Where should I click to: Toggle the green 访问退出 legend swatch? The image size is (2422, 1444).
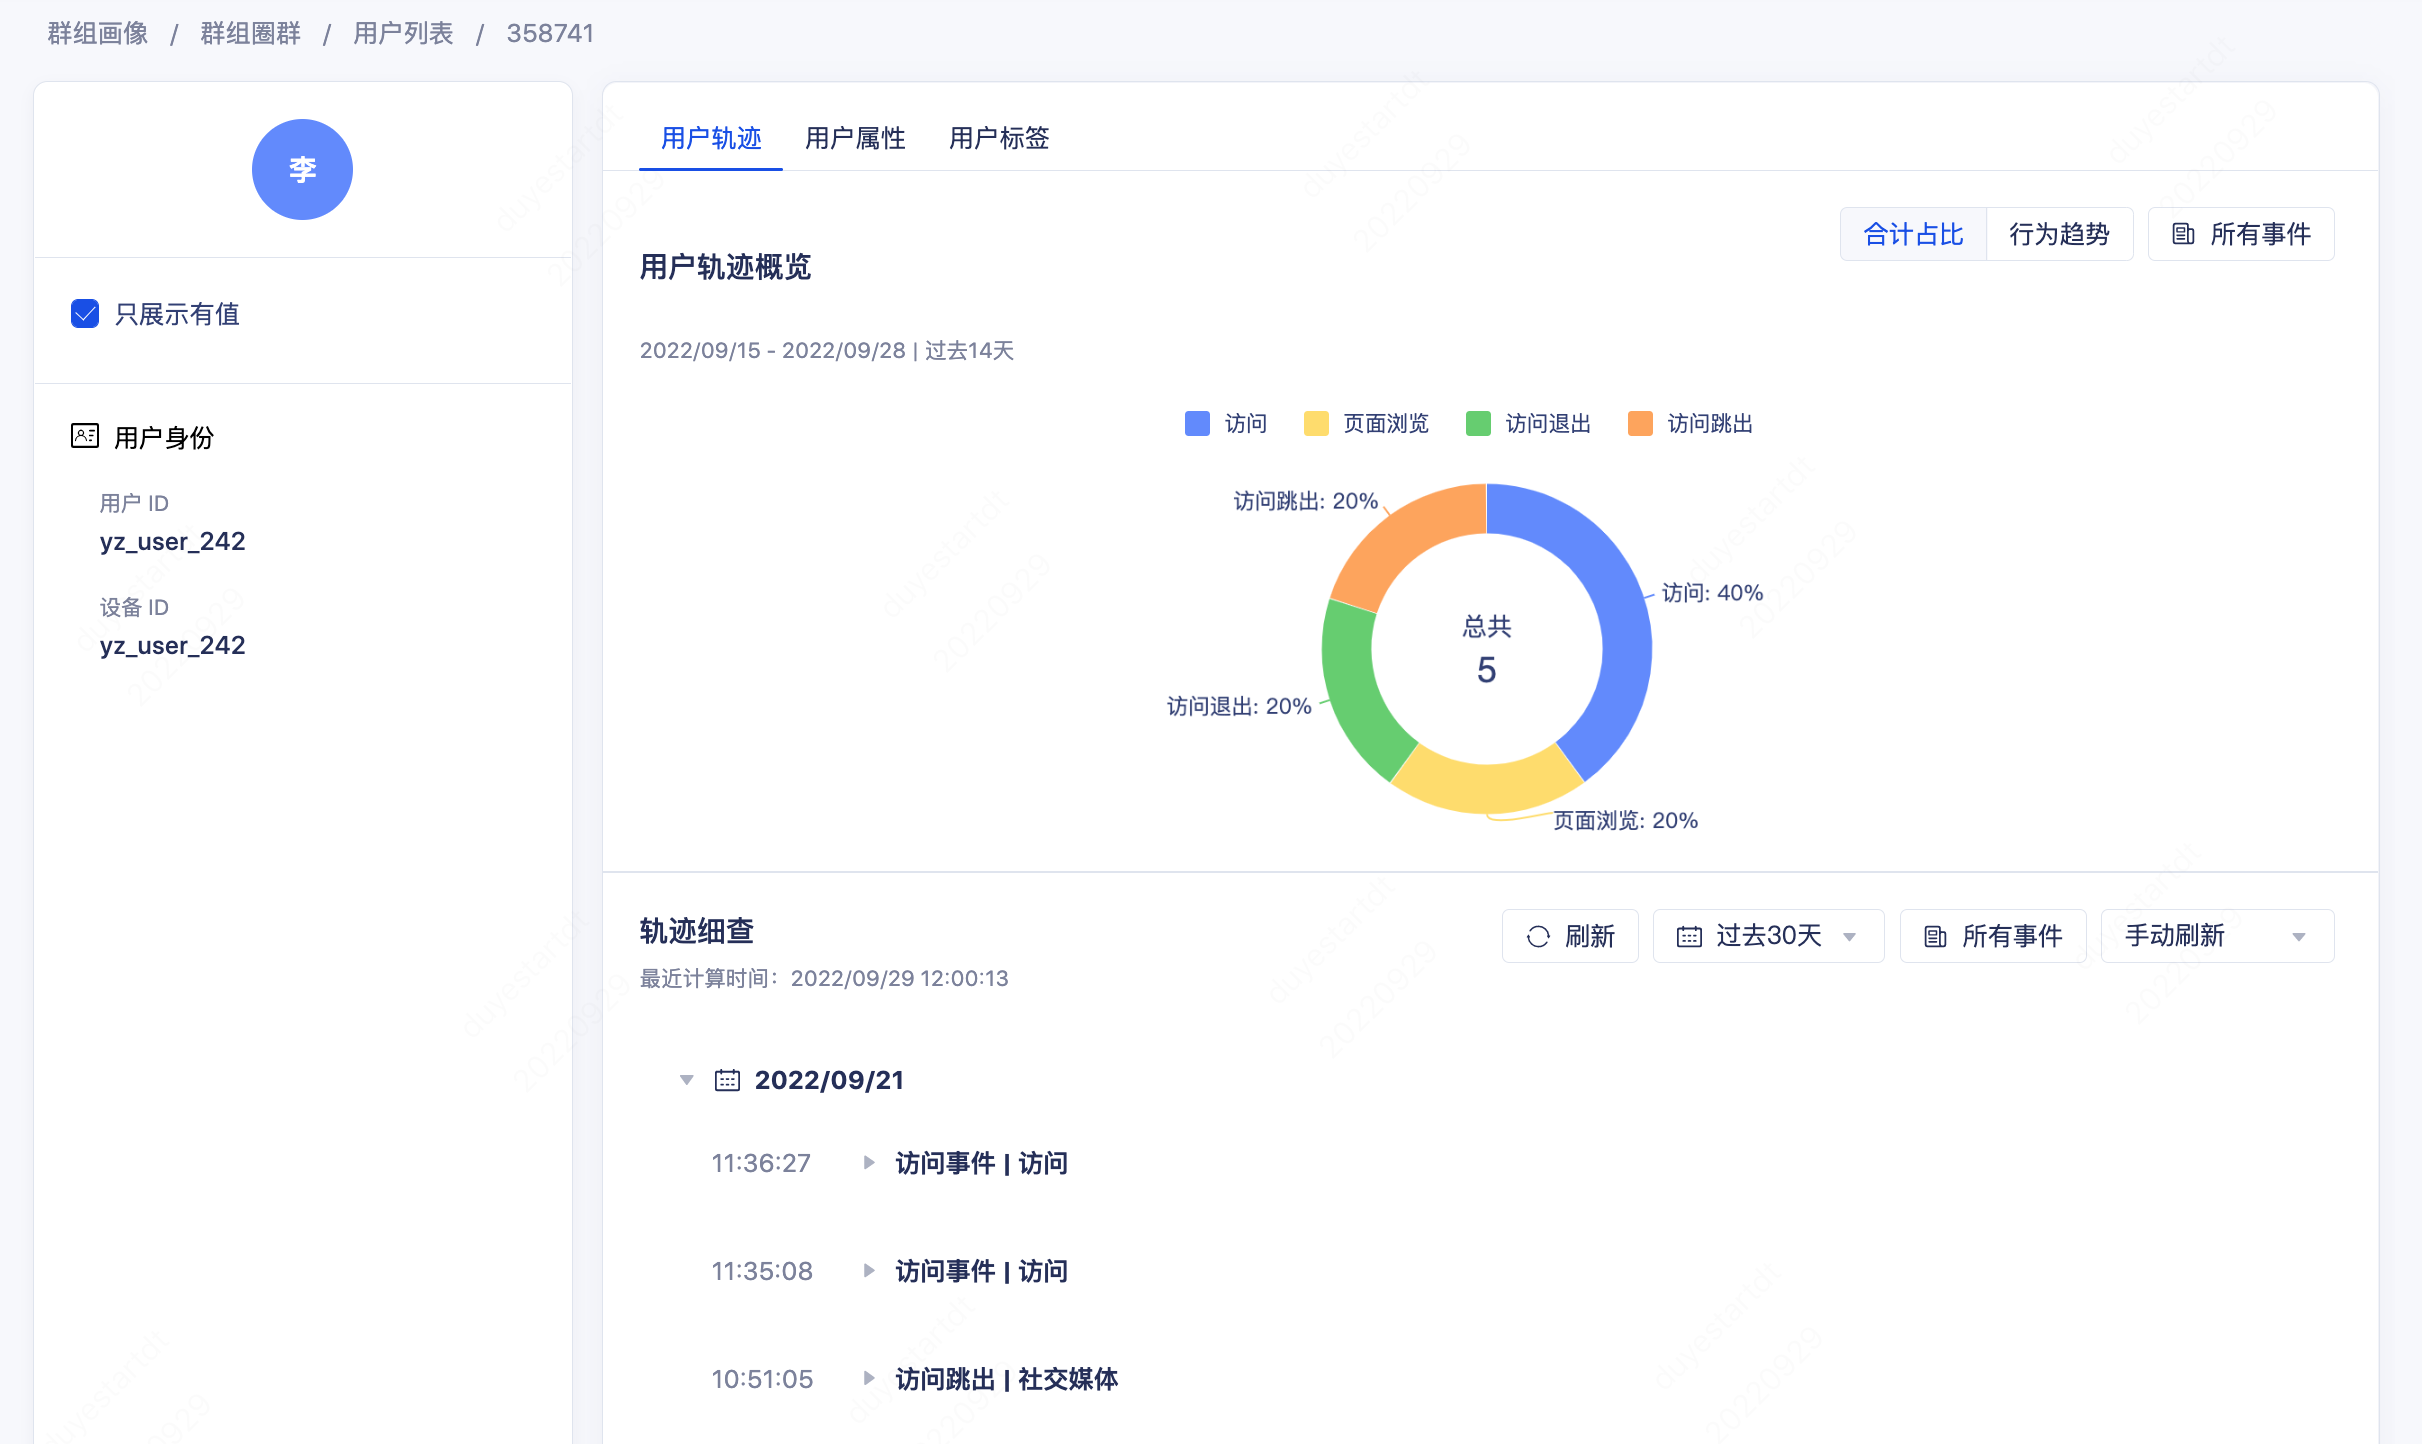pos(1478,423)
